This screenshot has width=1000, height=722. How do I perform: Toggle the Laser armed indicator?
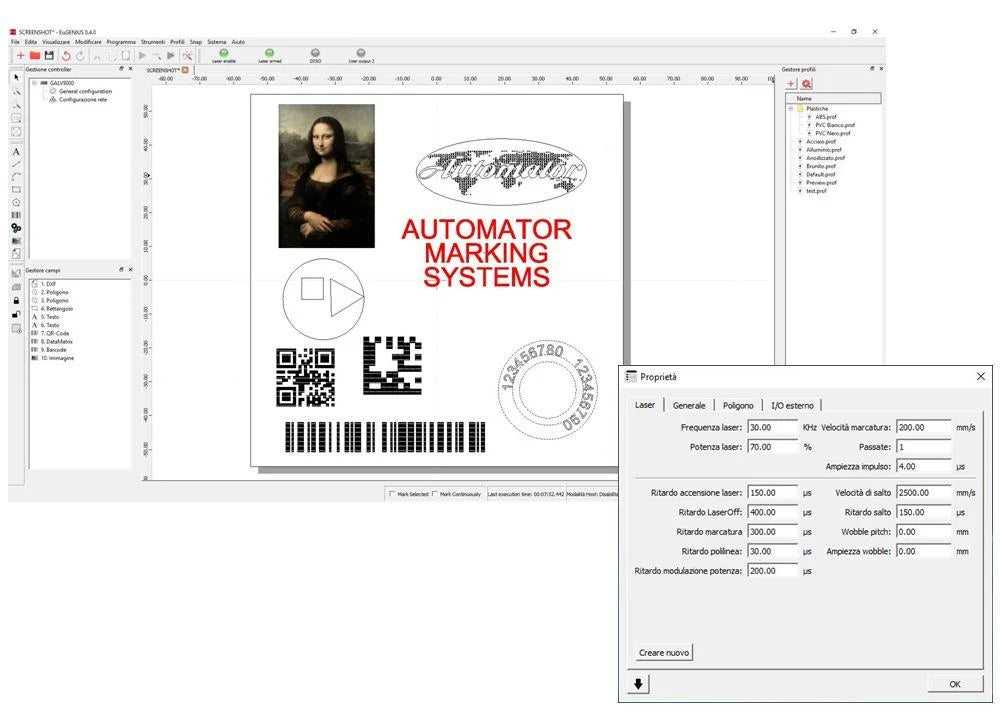270,53
